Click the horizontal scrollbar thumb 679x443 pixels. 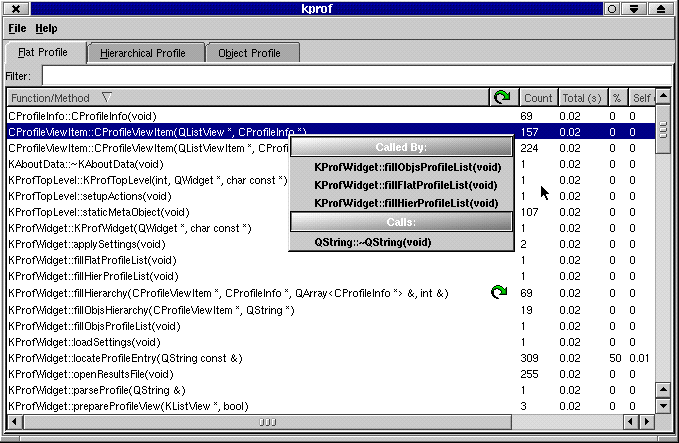pyautogui.click(x=267, y=421)
